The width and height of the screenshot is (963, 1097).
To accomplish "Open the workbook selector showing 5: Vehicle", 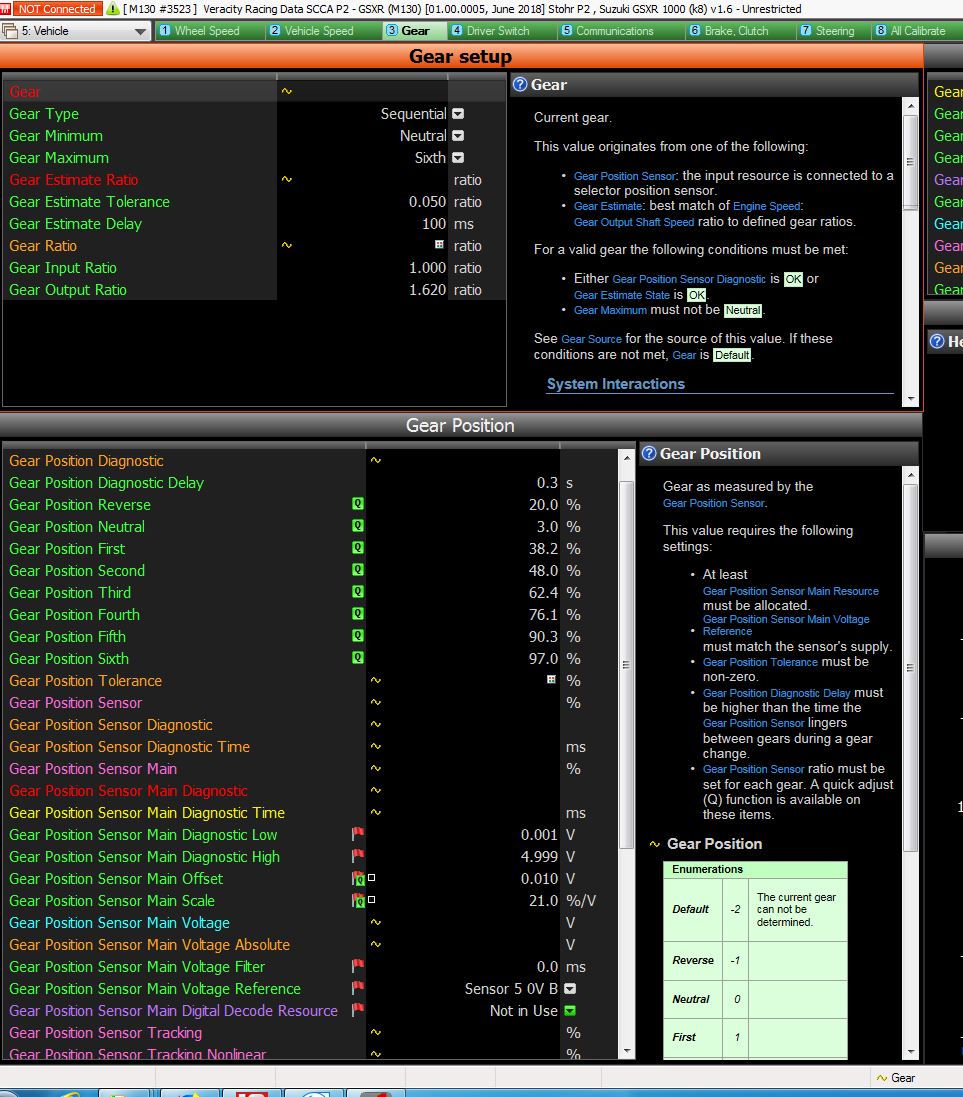I will pos(76,31).
